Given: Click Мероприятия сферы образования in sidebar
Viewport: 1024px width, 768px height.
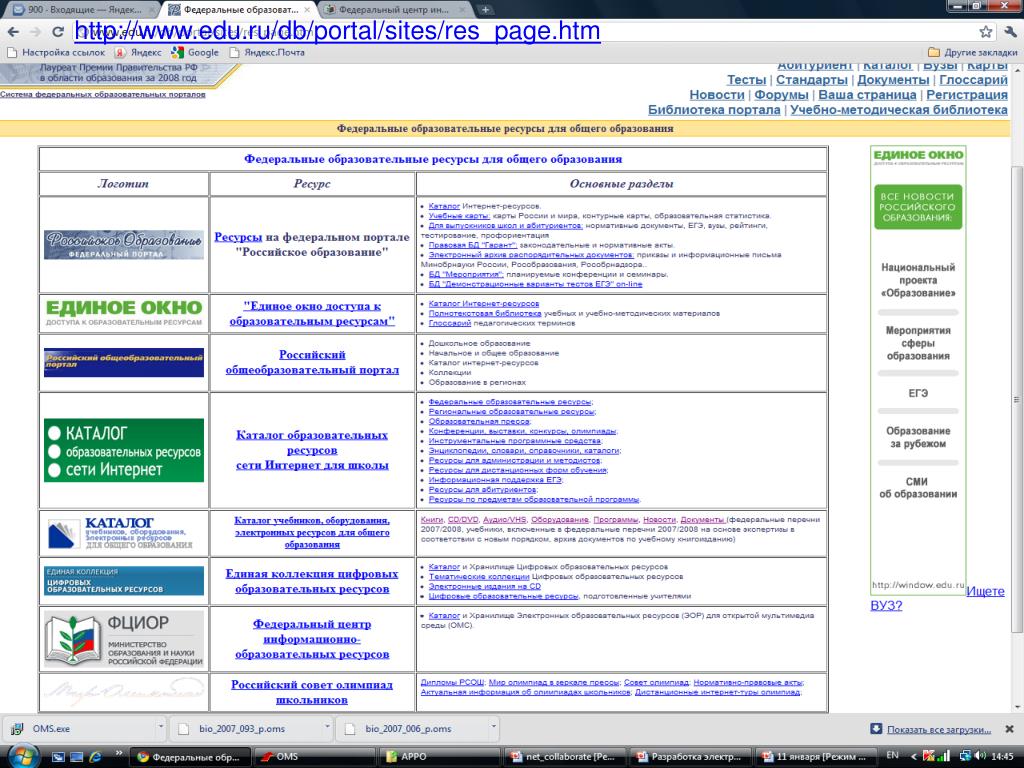Looking at the screenshot, I should (918, 343).
